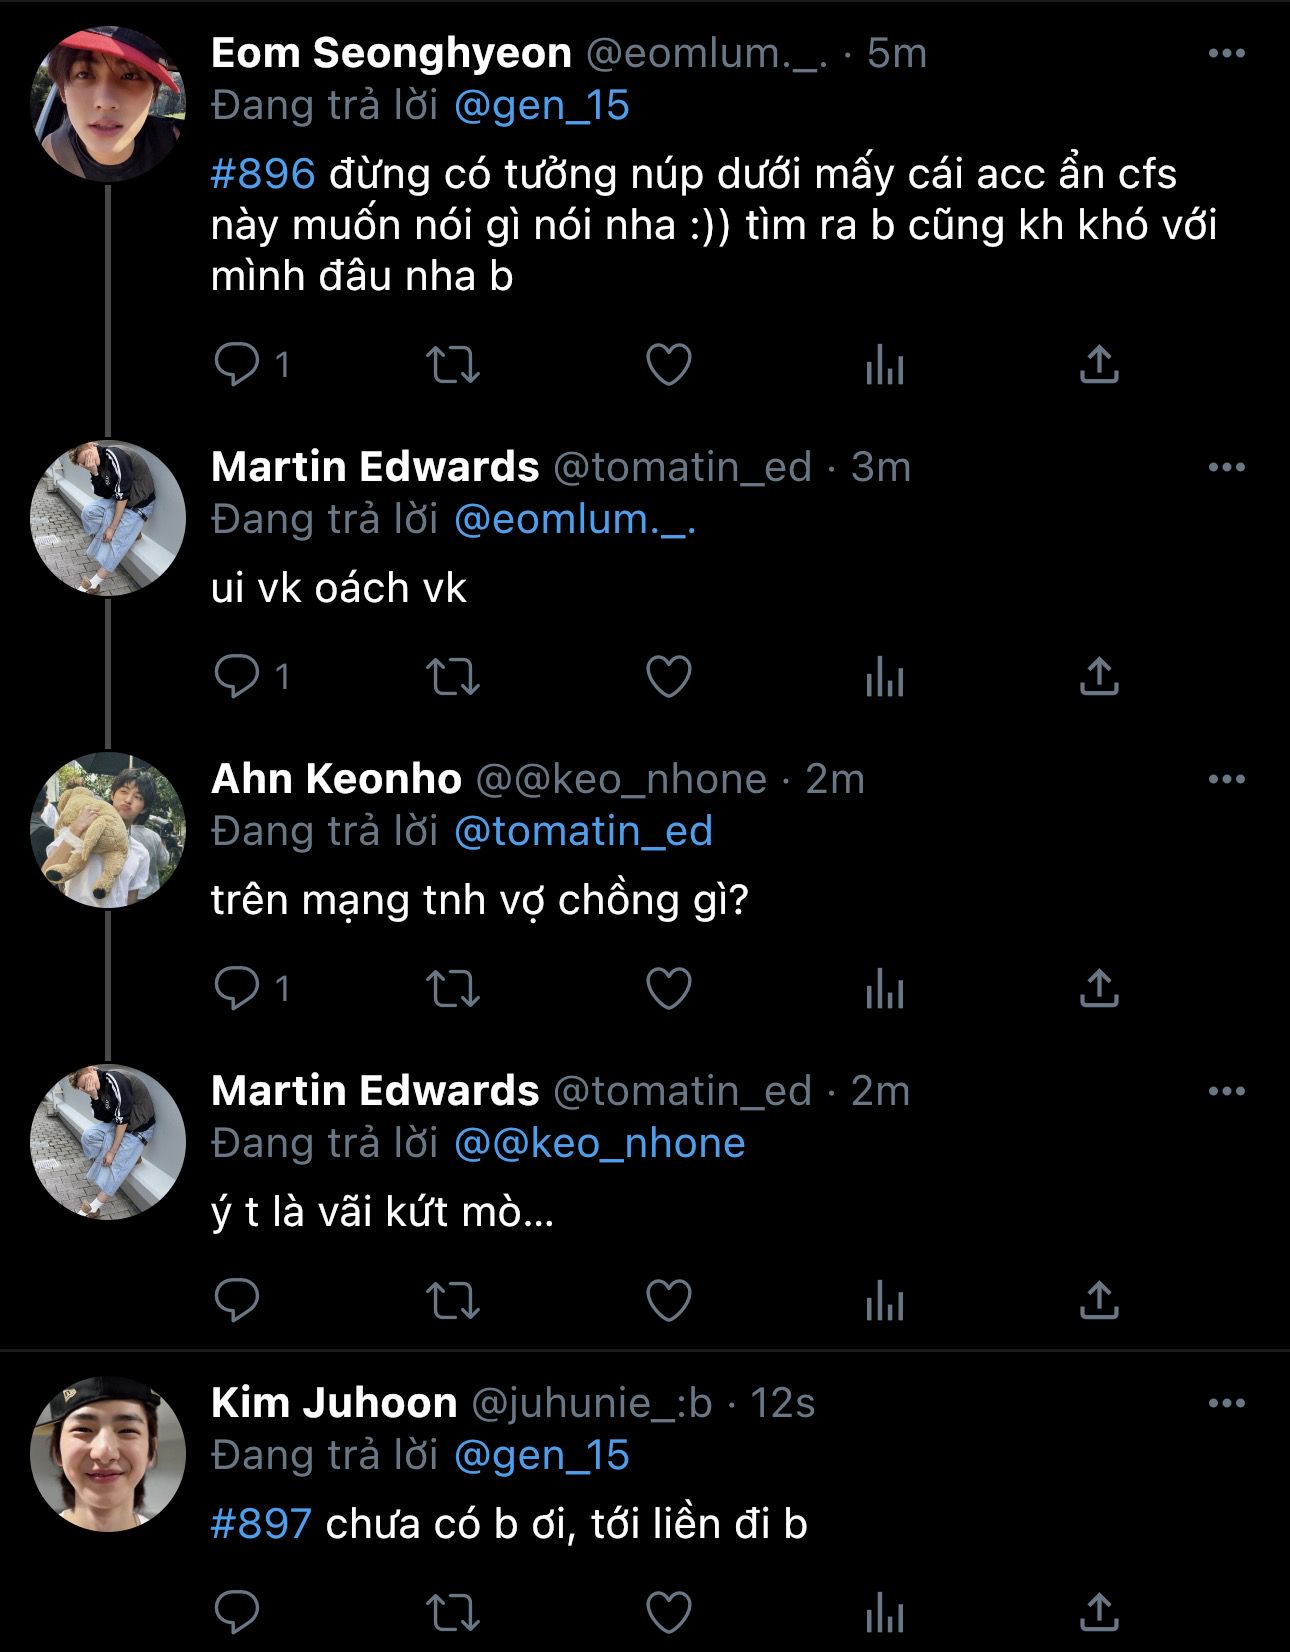
Task: Share Martin Edwards' "ui vk oách vk" tweet
Action: pyautogui.click(x=1099, y=677)
